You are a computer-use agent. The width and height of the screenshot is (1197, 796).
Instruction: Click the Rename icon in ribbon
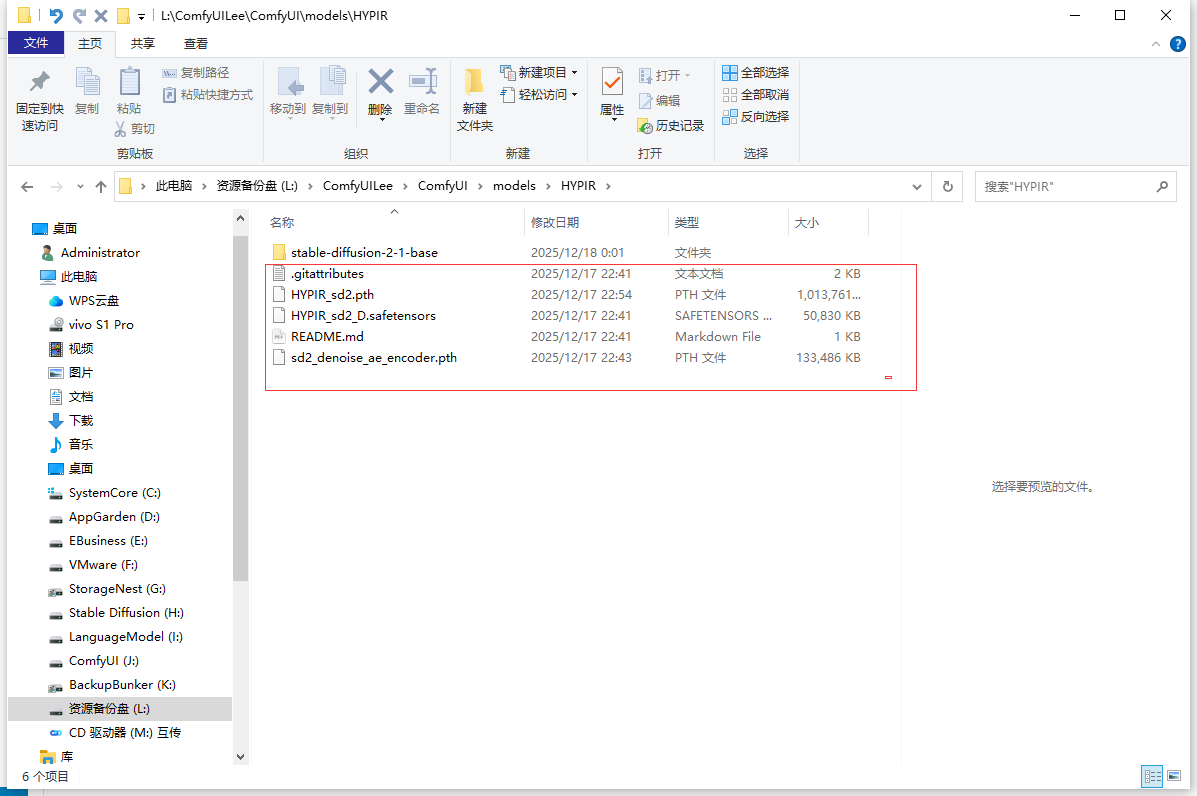(x=422, y=83)
